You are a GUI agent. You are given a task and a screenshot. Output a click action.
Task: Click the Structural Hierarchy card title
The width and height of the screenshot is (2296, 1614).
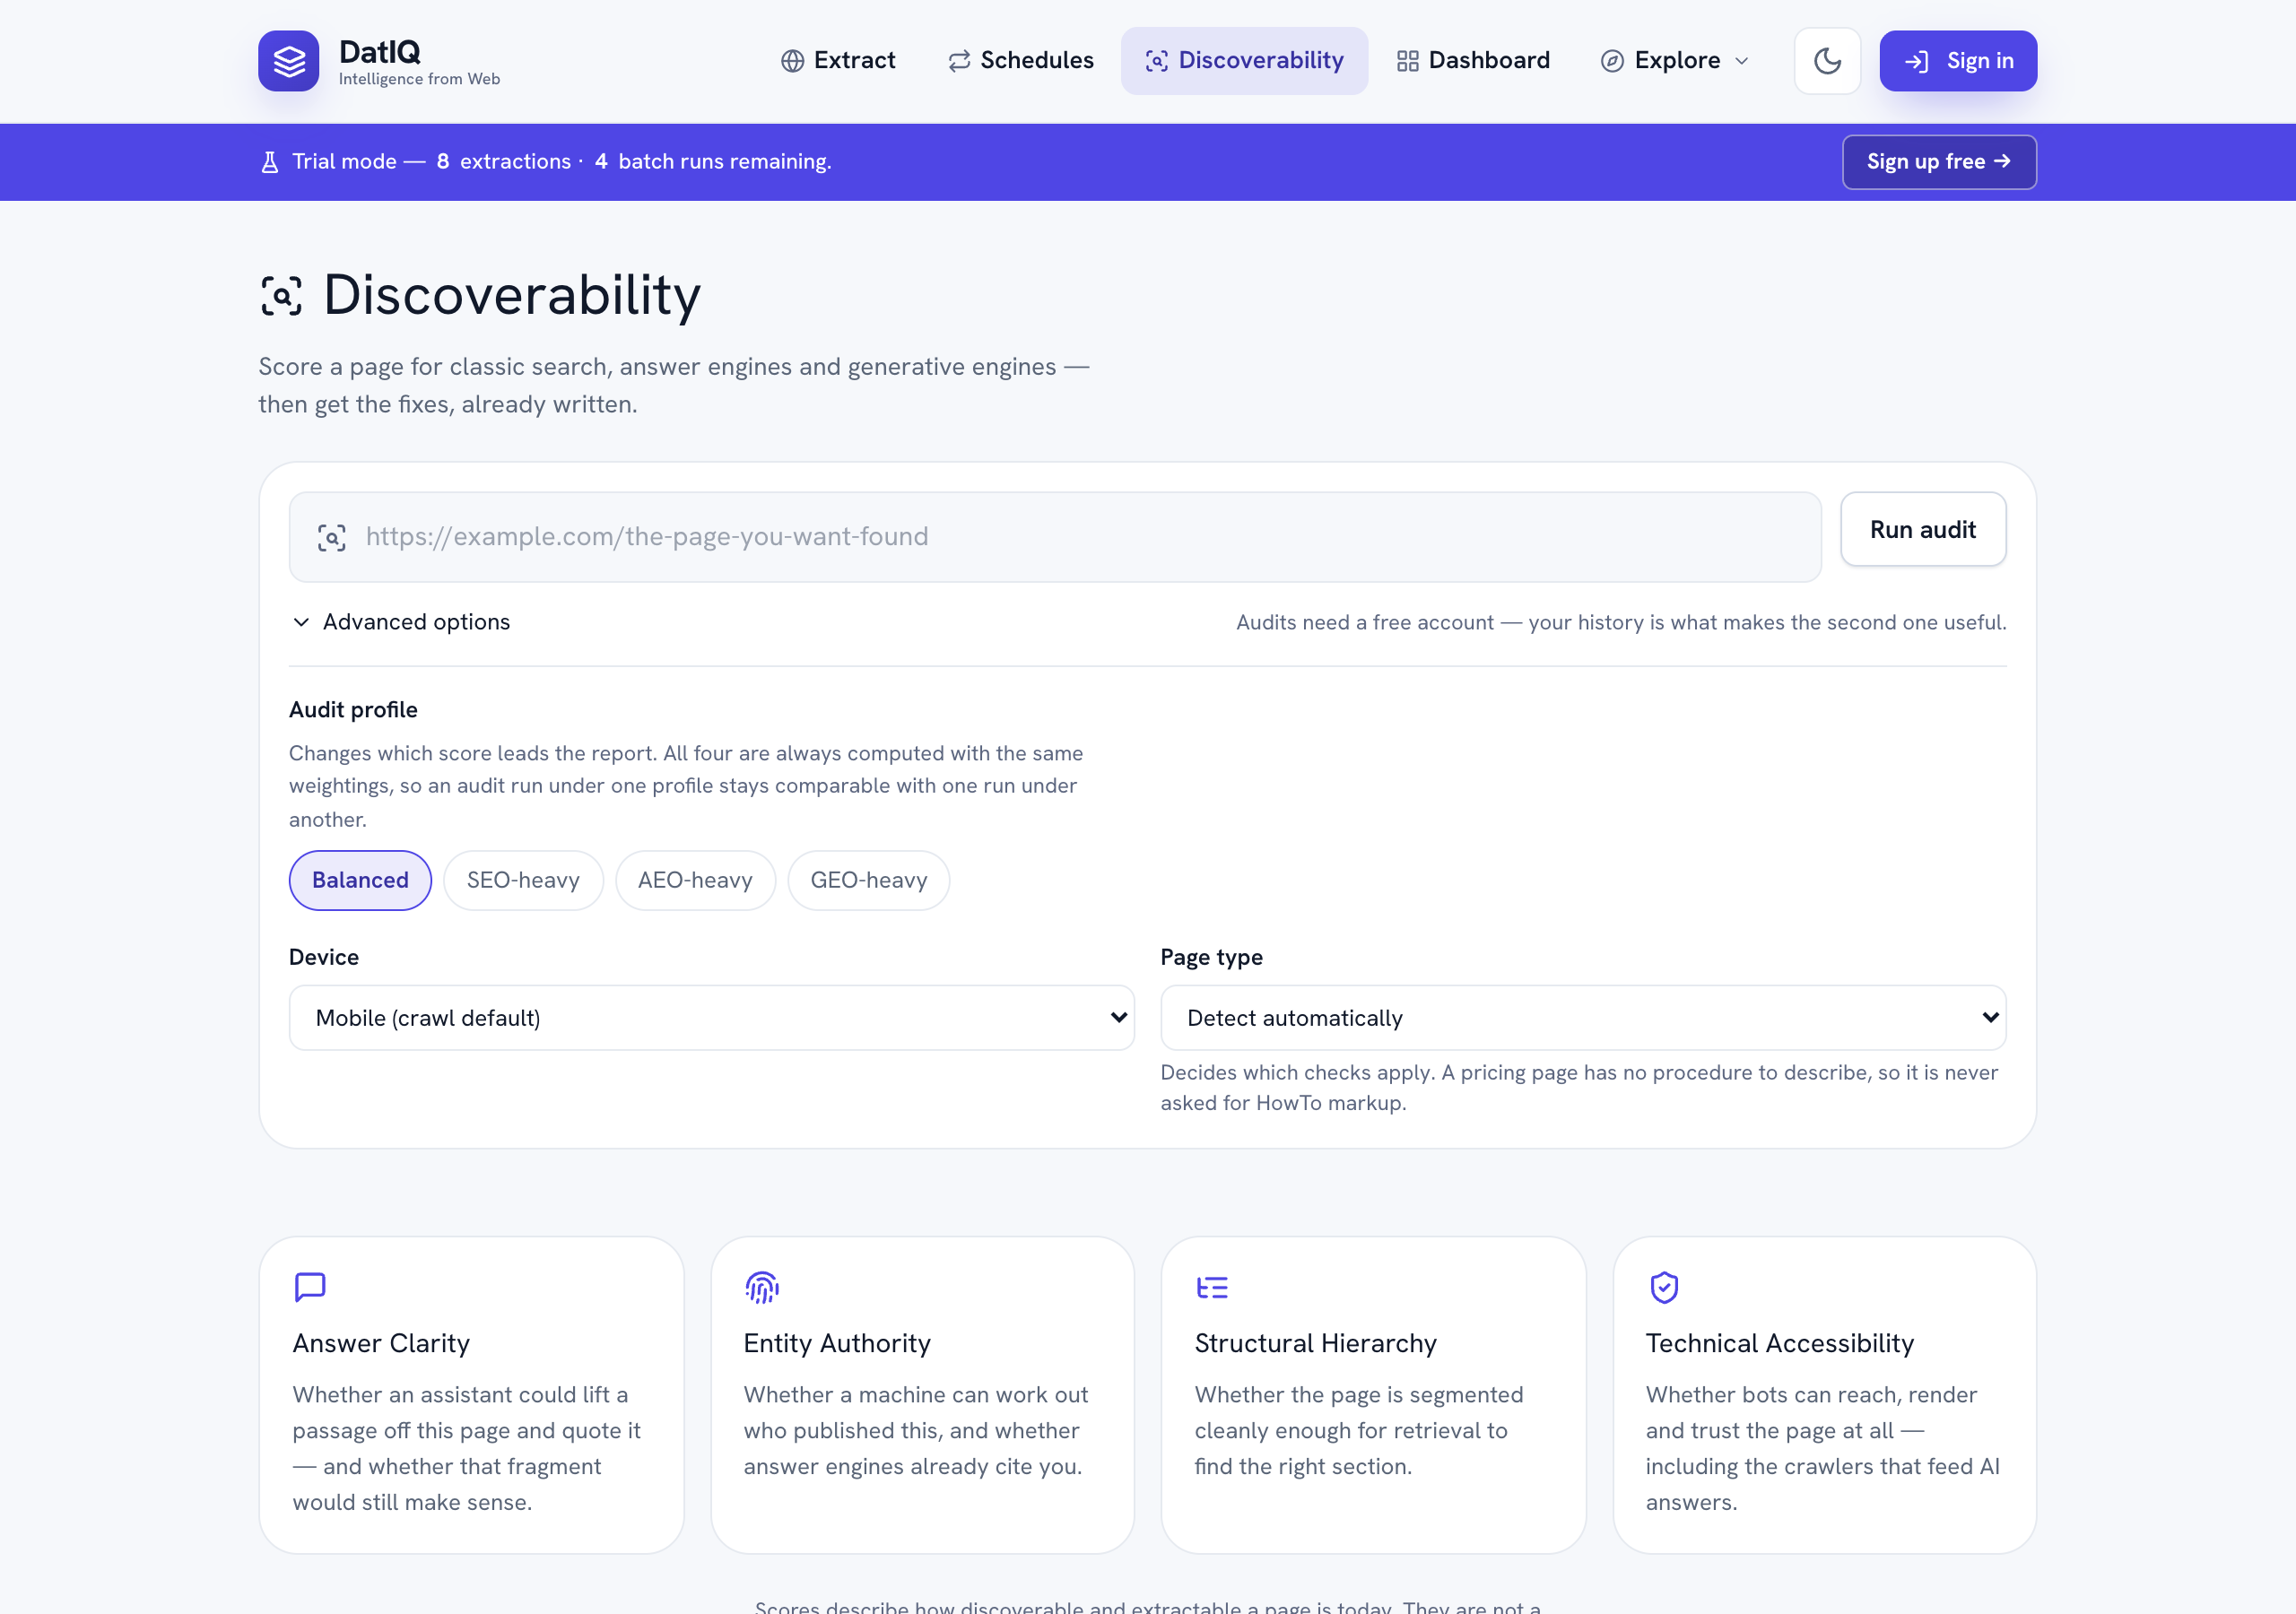click(1315, 1343)
